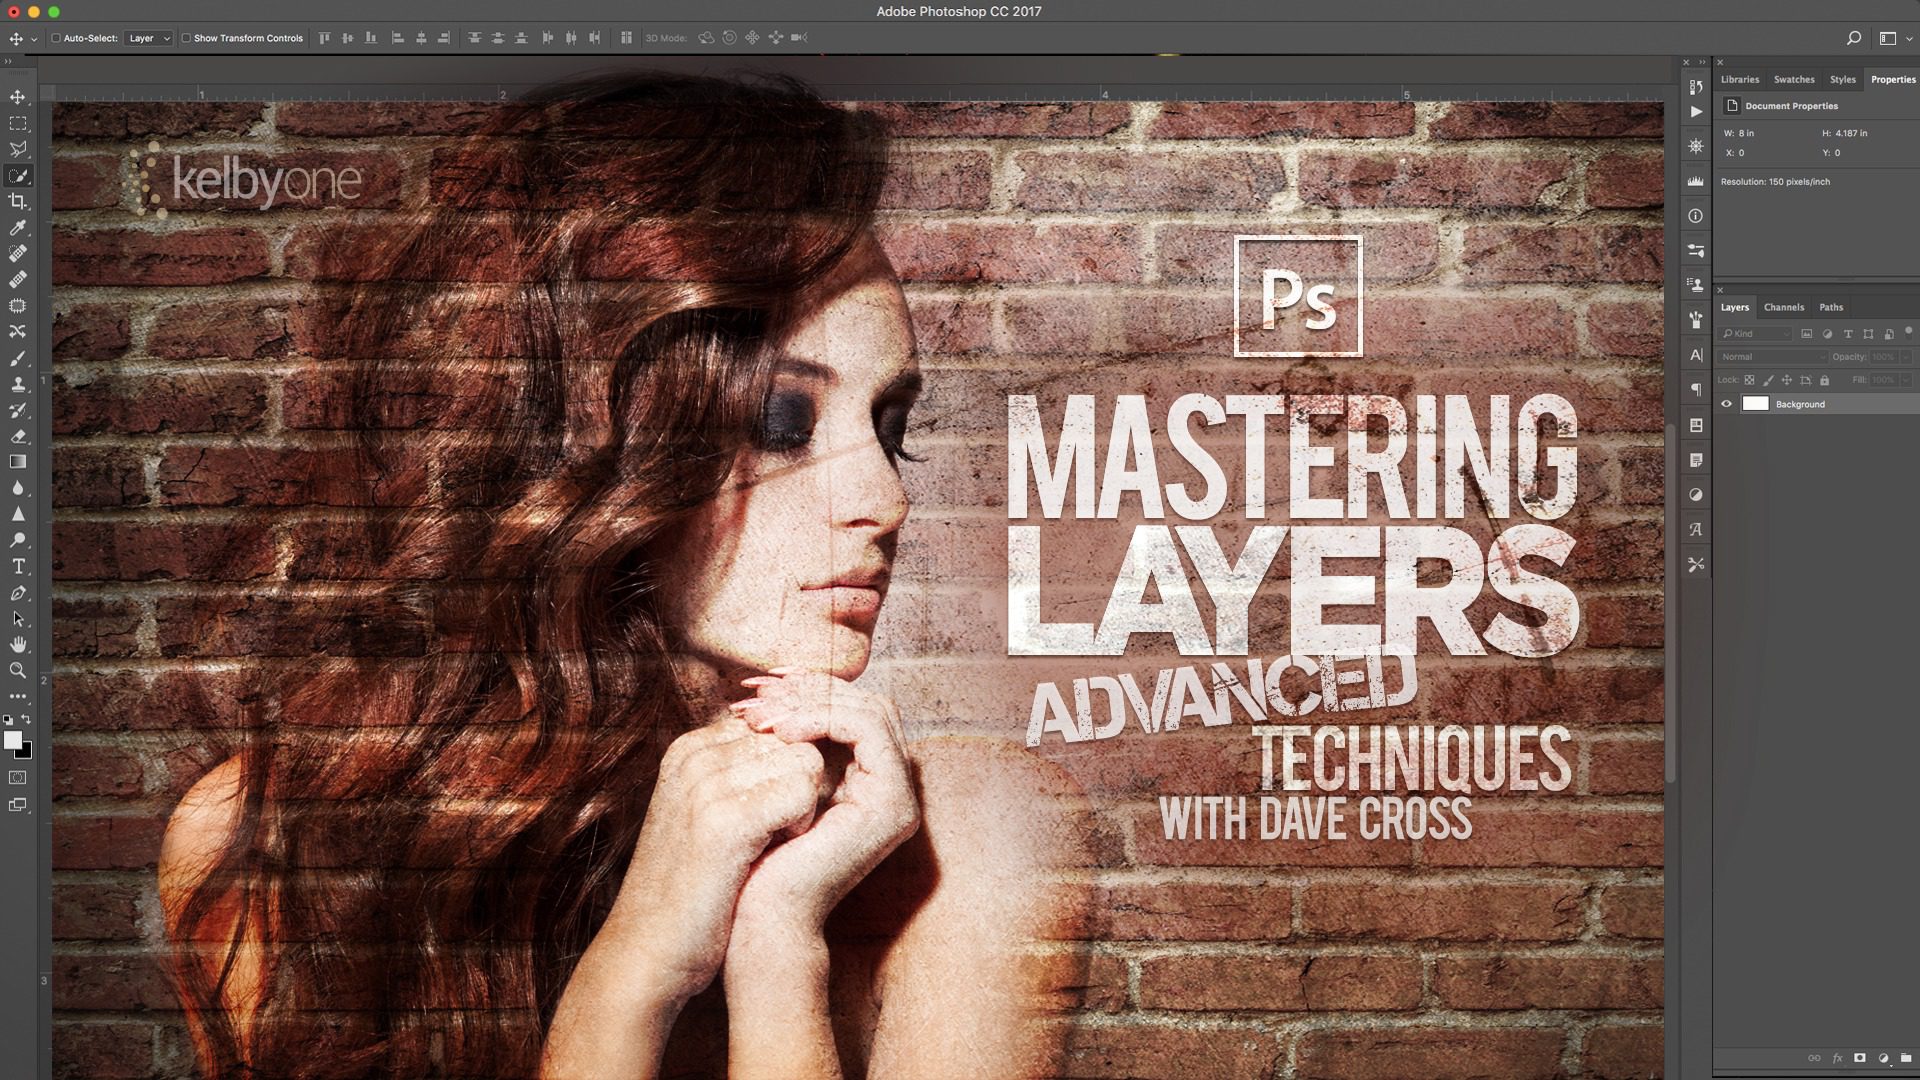Open the layer filter Kind dropdown
The image size is (1920, 1080).
(x=1756, y=334)
